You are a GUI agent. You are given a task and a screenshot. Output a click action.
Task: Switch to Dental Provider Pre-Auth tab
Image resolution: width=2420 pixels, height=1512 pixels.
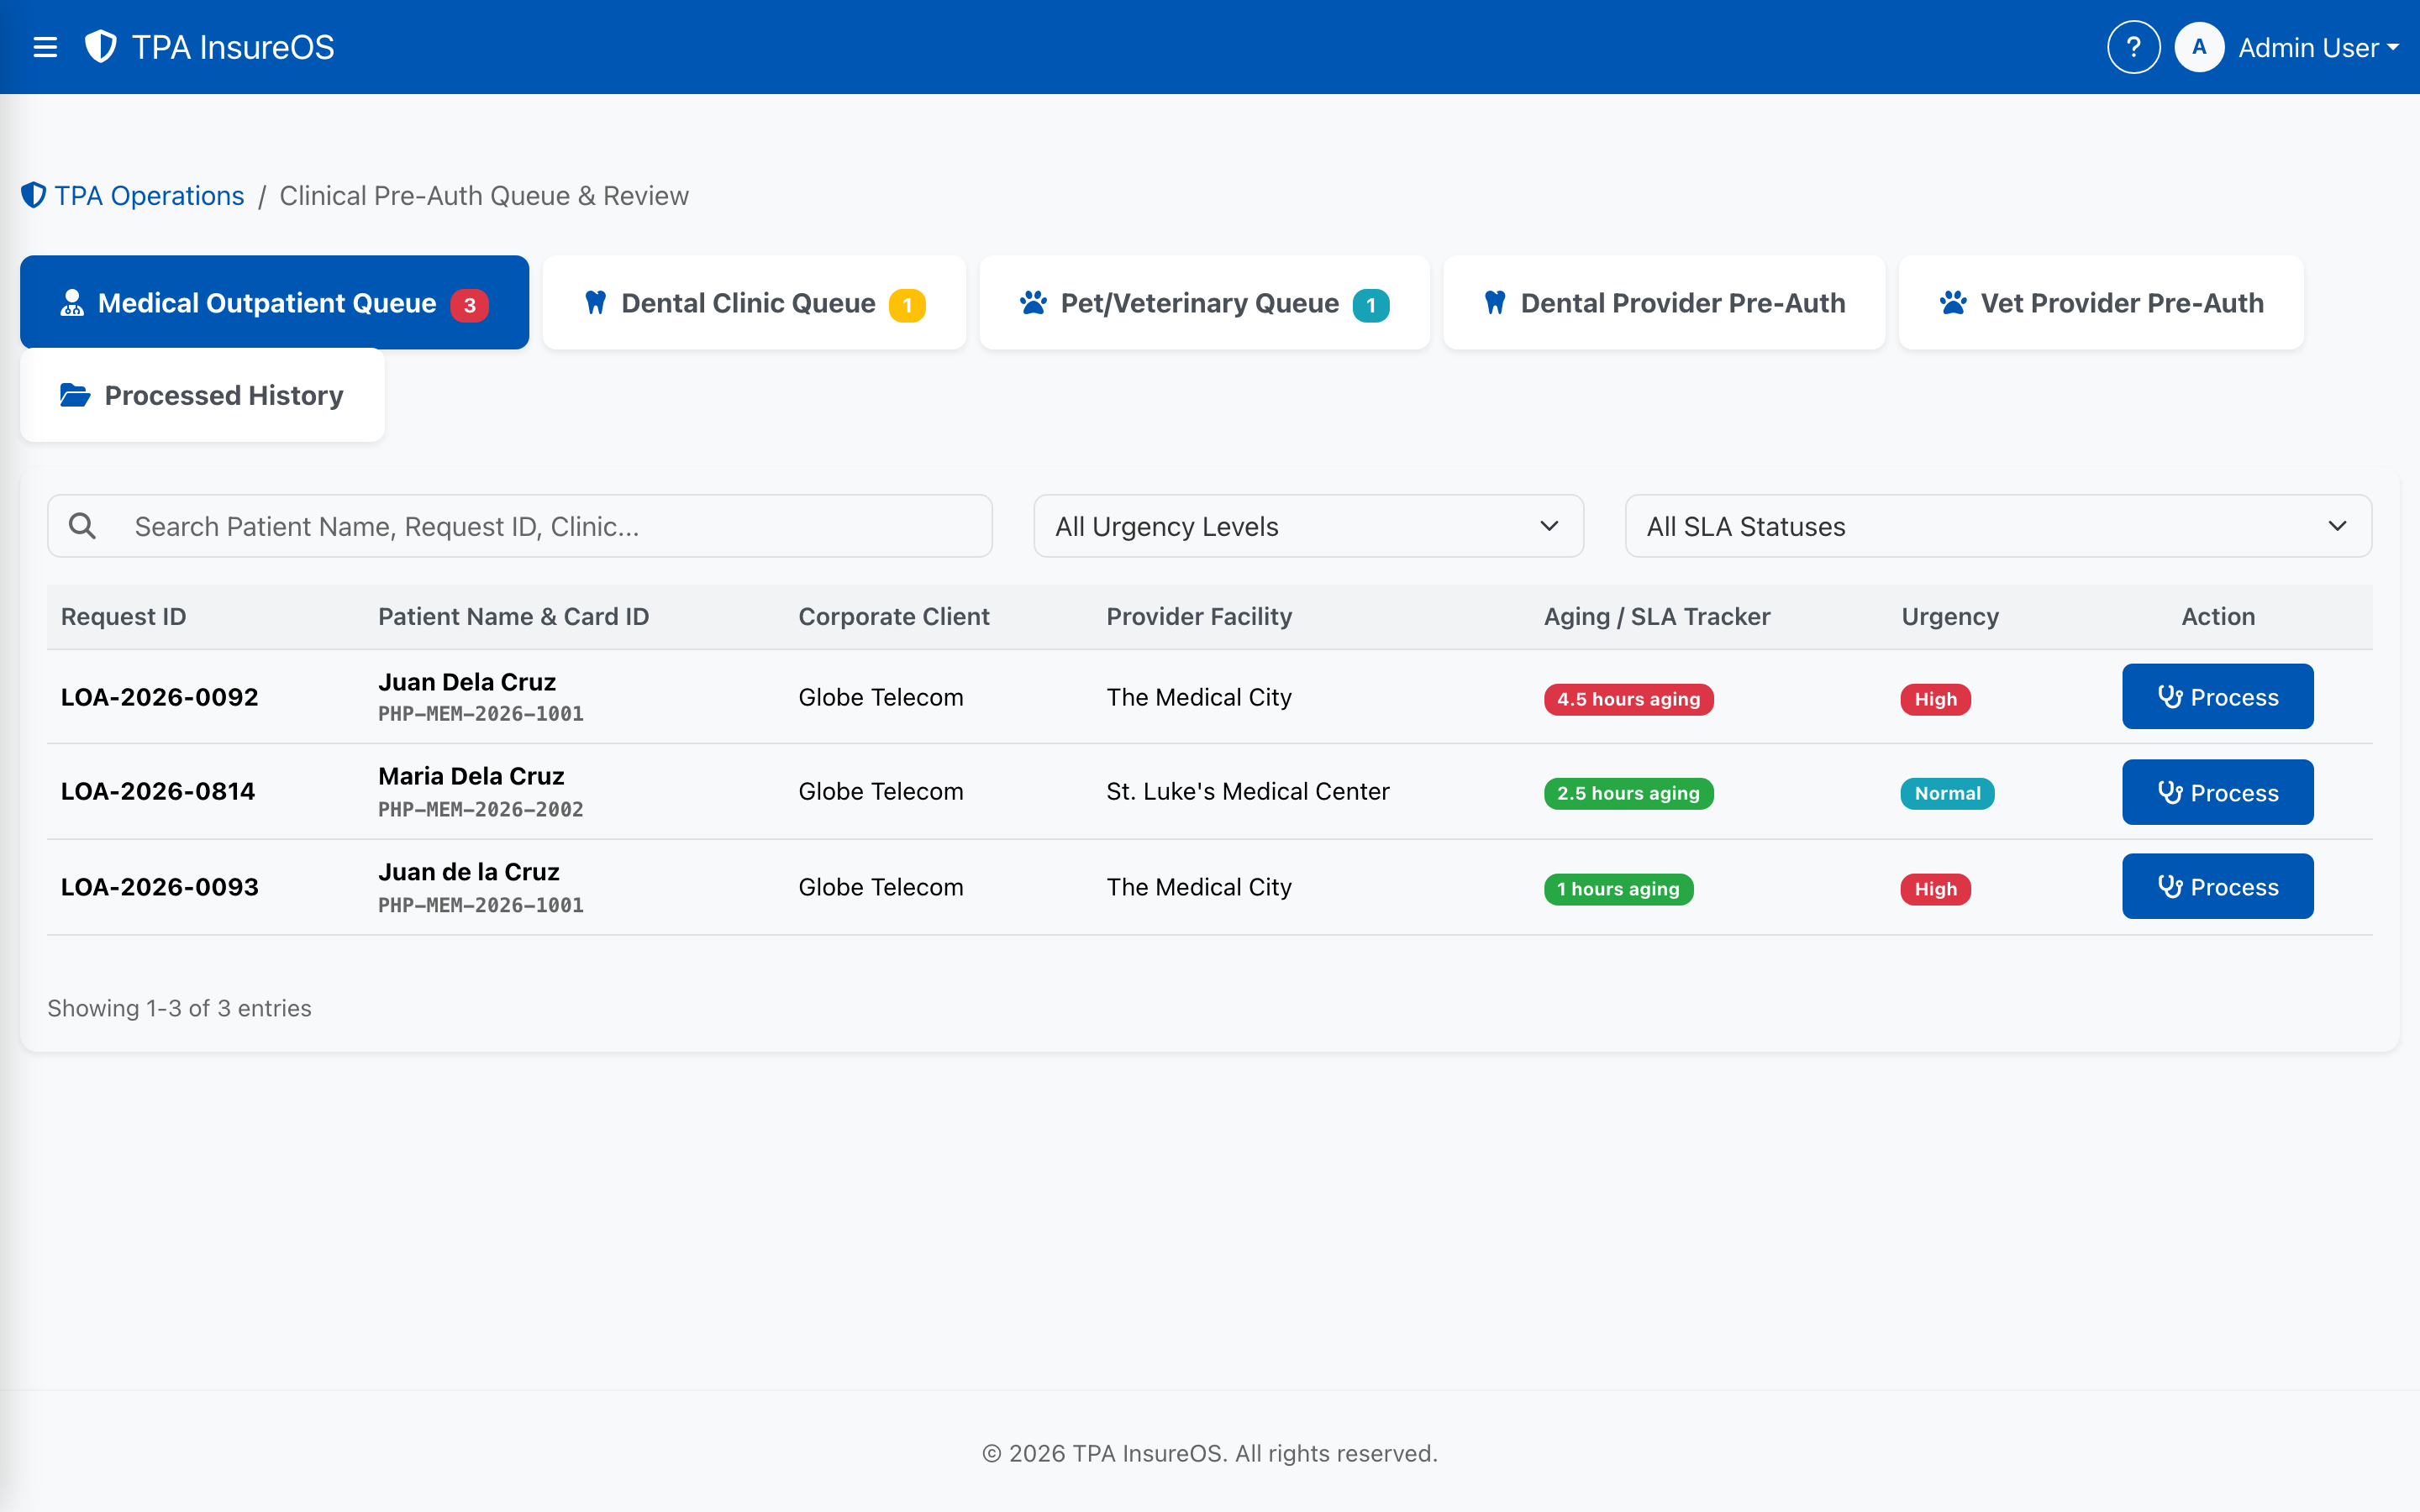(x=1664, y=302)
